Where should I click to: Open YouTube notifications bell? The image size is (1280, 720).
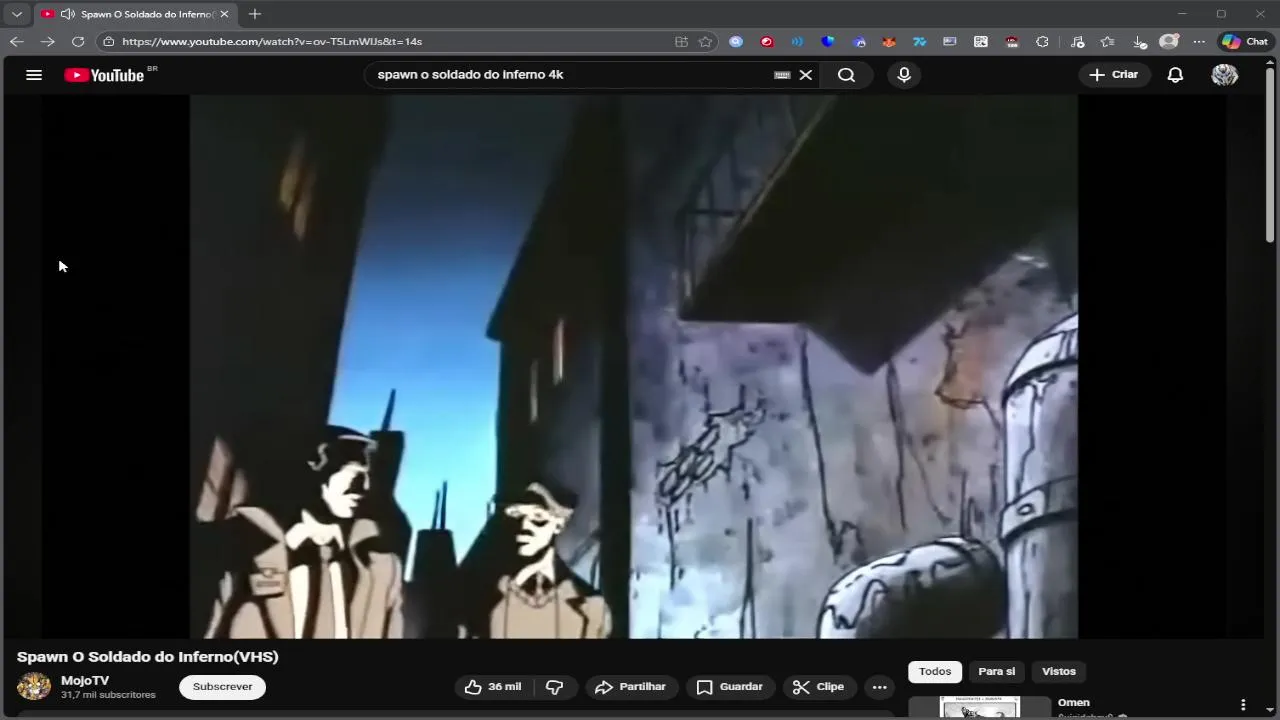point(1175,75)
